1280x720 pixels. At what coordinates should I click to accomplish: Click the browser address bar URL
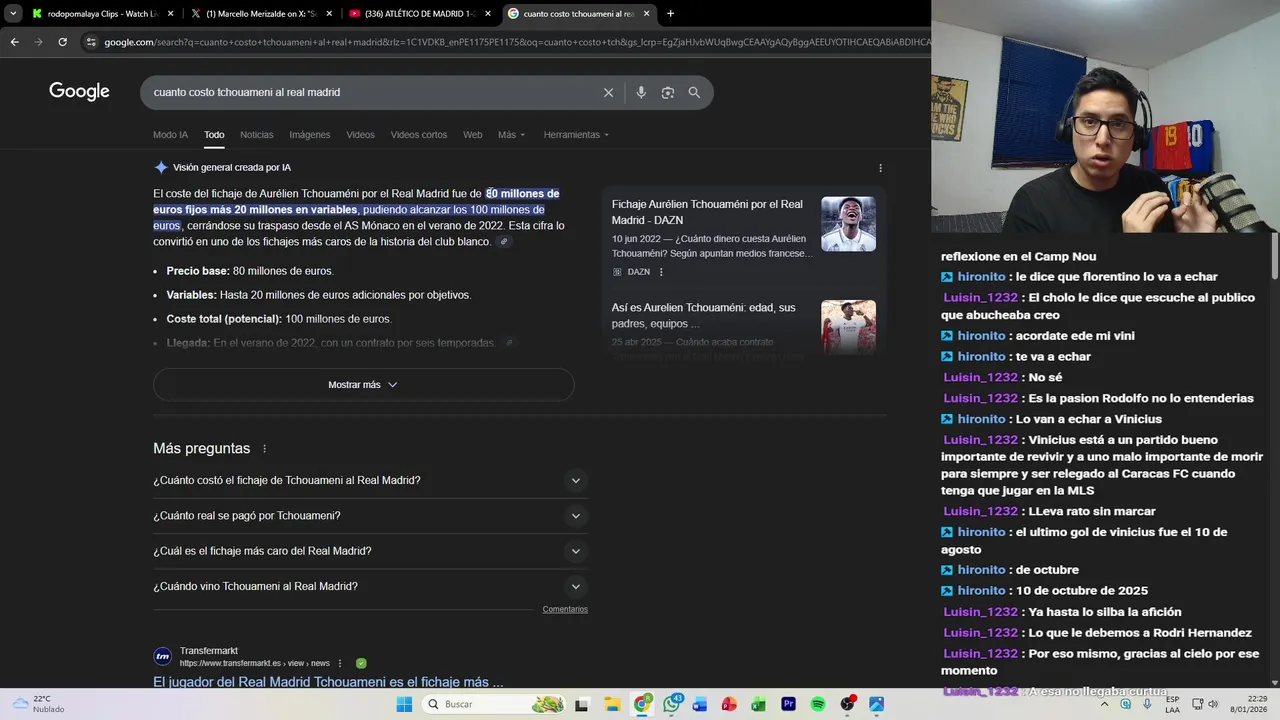[515, 42]
